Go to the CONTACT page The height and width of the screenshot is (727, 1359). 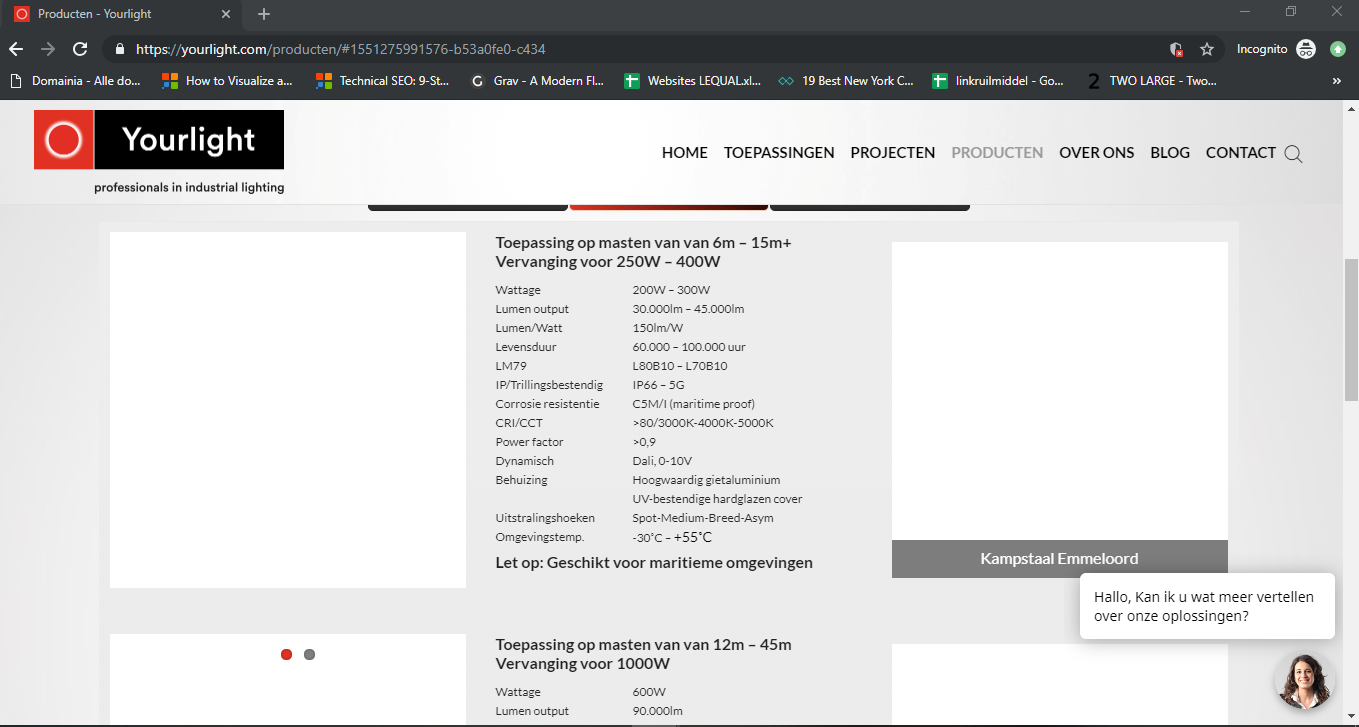pyautogui.click(x=1241, y=153)
